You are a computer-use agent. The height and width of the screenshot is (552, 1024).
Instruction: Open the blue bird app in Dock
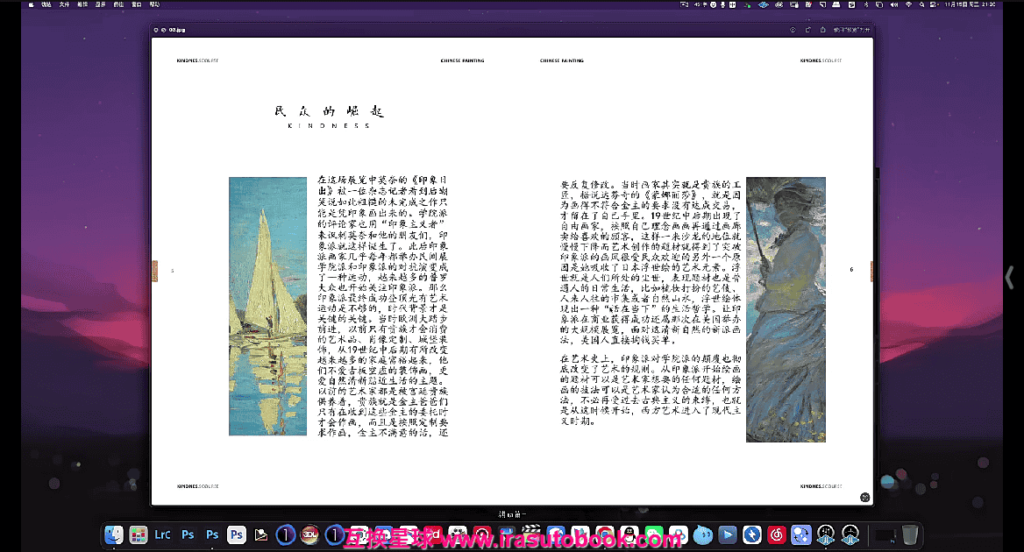[703, 535]
